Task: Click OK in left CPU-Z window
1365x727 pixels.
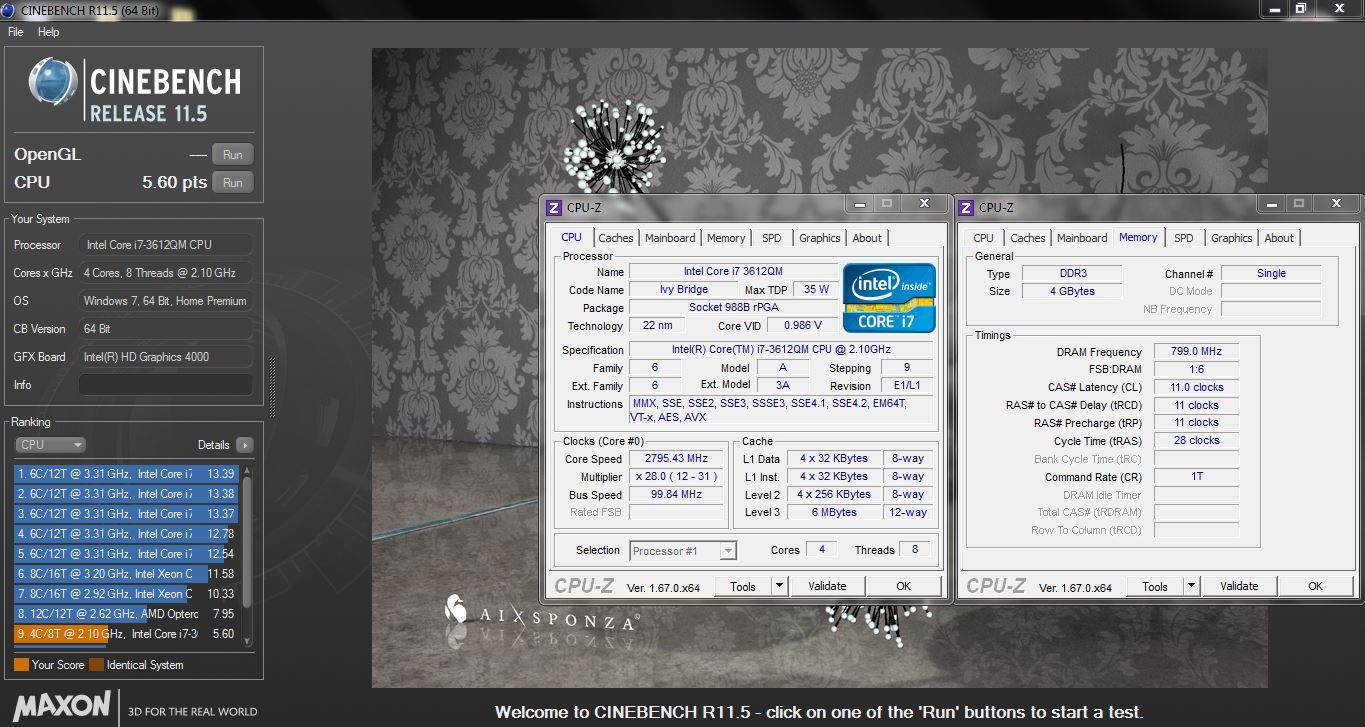Action: 904,586
